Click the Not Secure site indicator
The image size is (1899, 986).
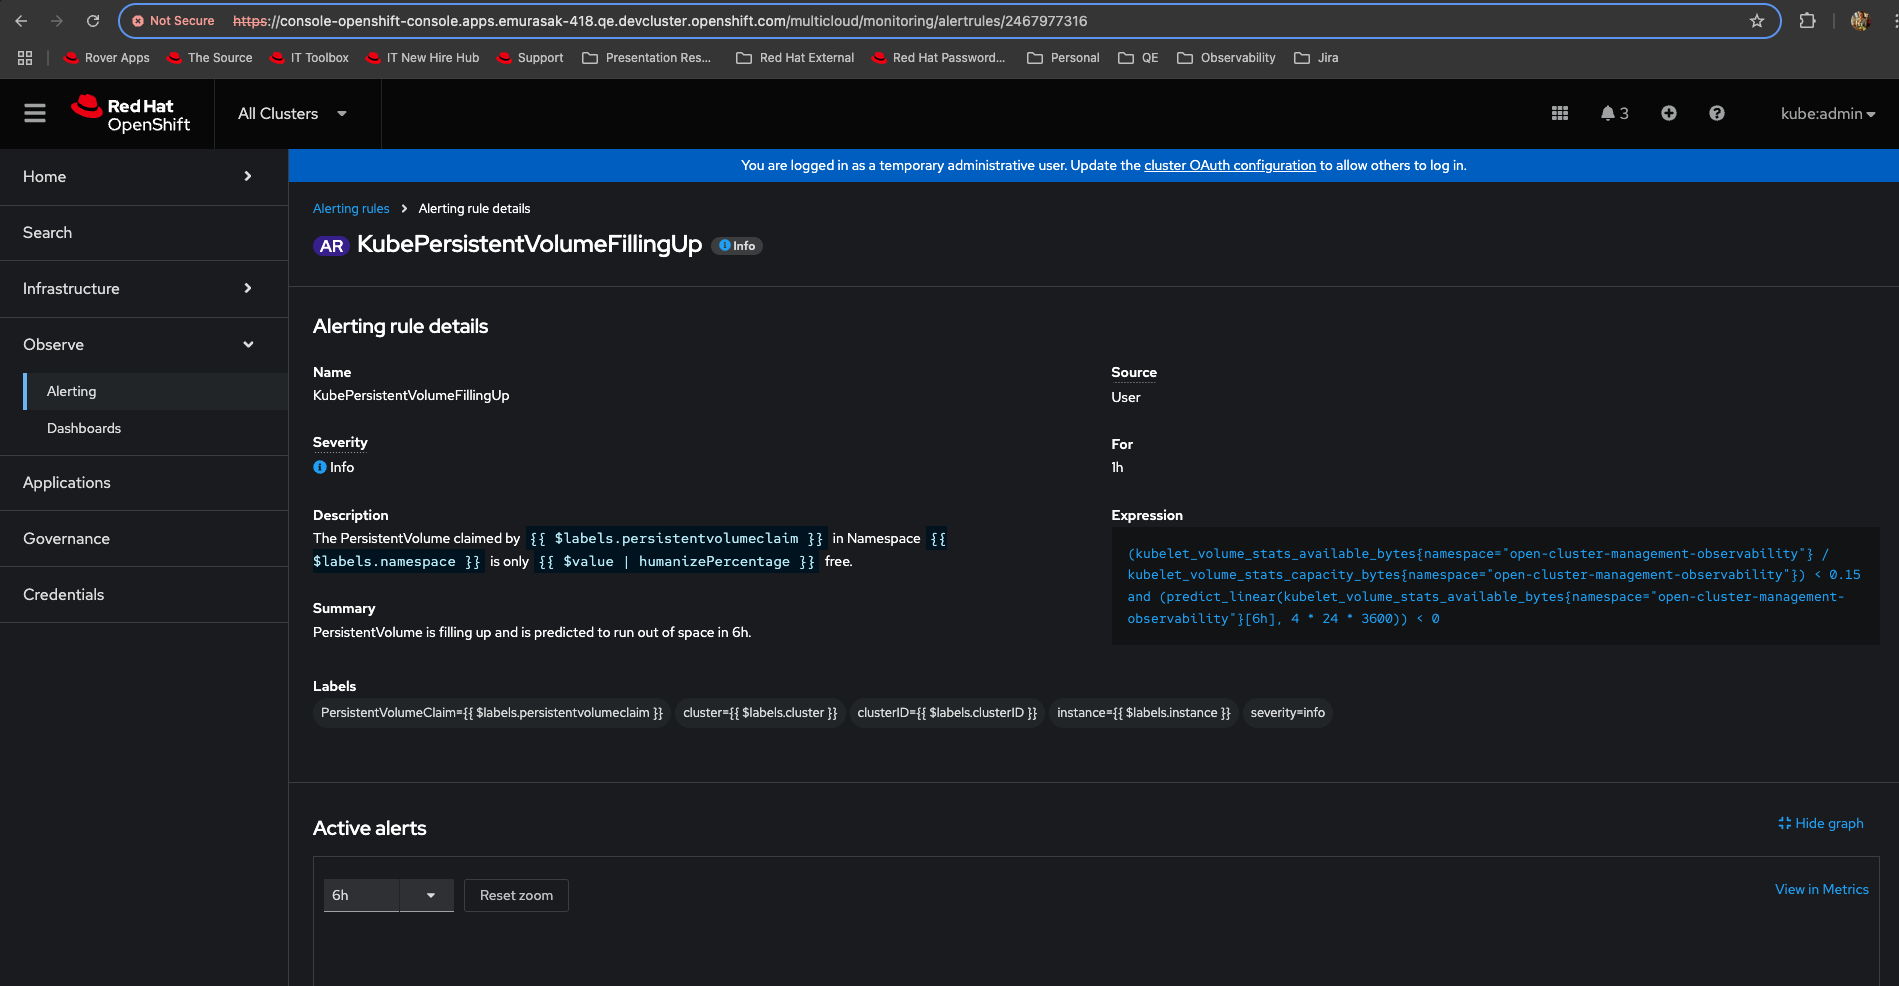173,21
